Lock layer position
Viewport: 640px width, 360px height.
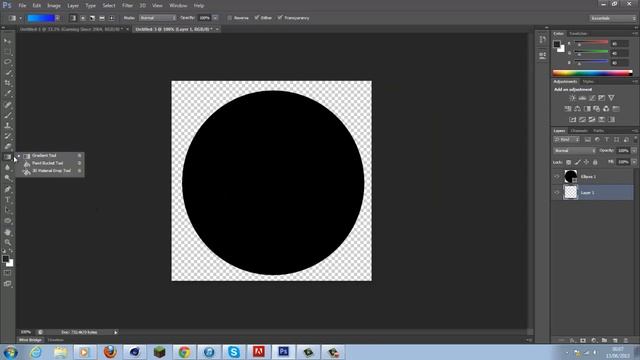point(587,162)
